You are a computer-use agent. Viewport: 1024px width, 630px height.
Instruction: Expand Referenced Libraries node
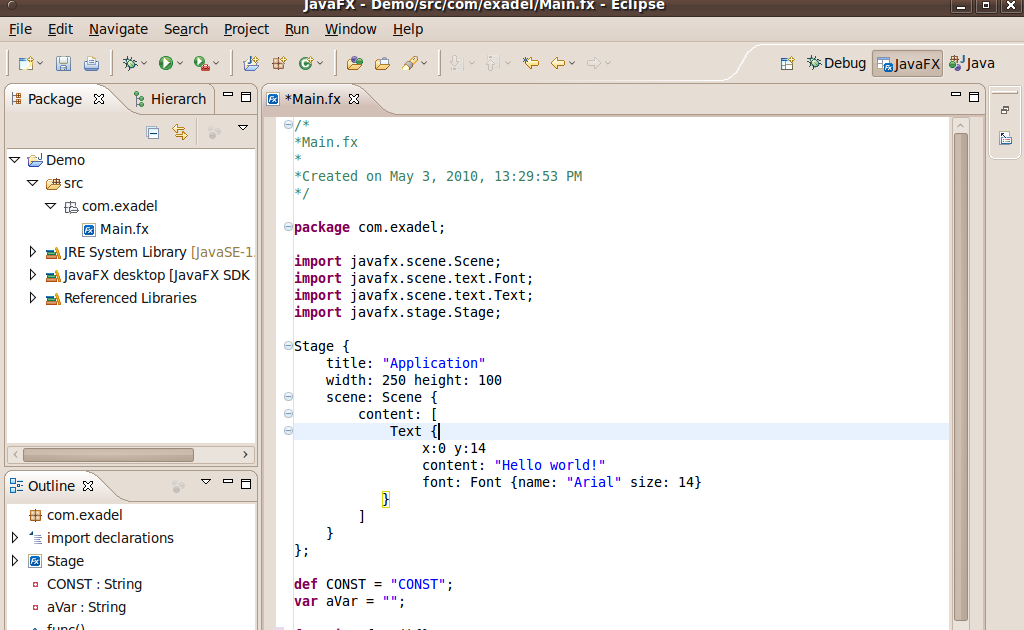click(32, 297)
